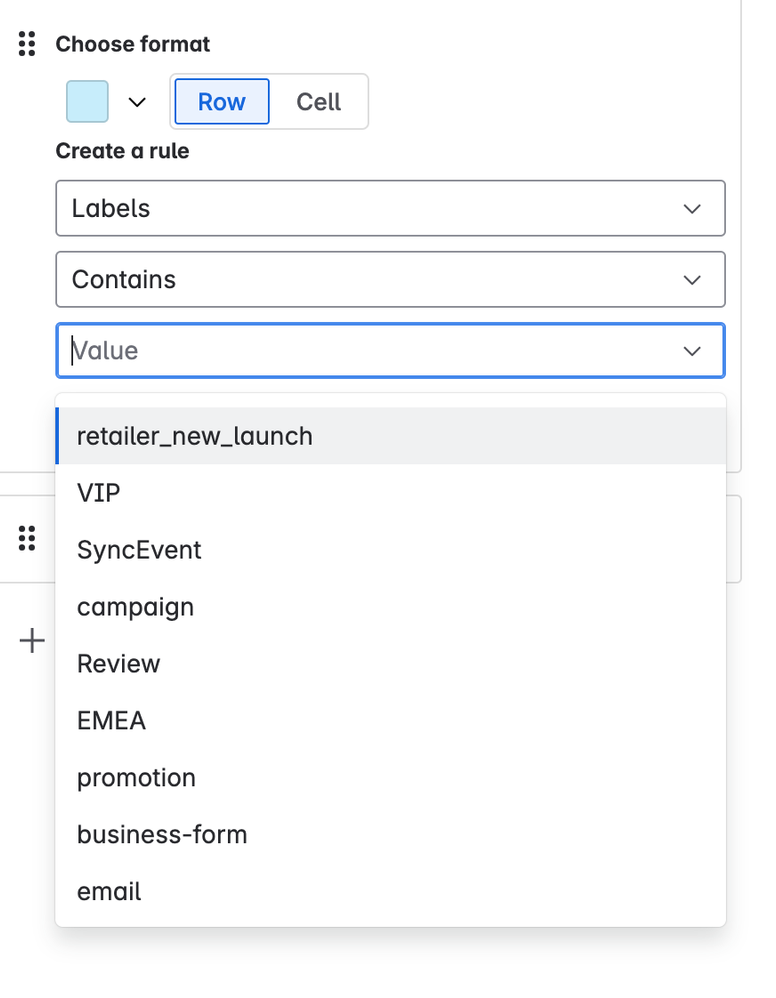Choose the Review label

click(x=118, y=664)
